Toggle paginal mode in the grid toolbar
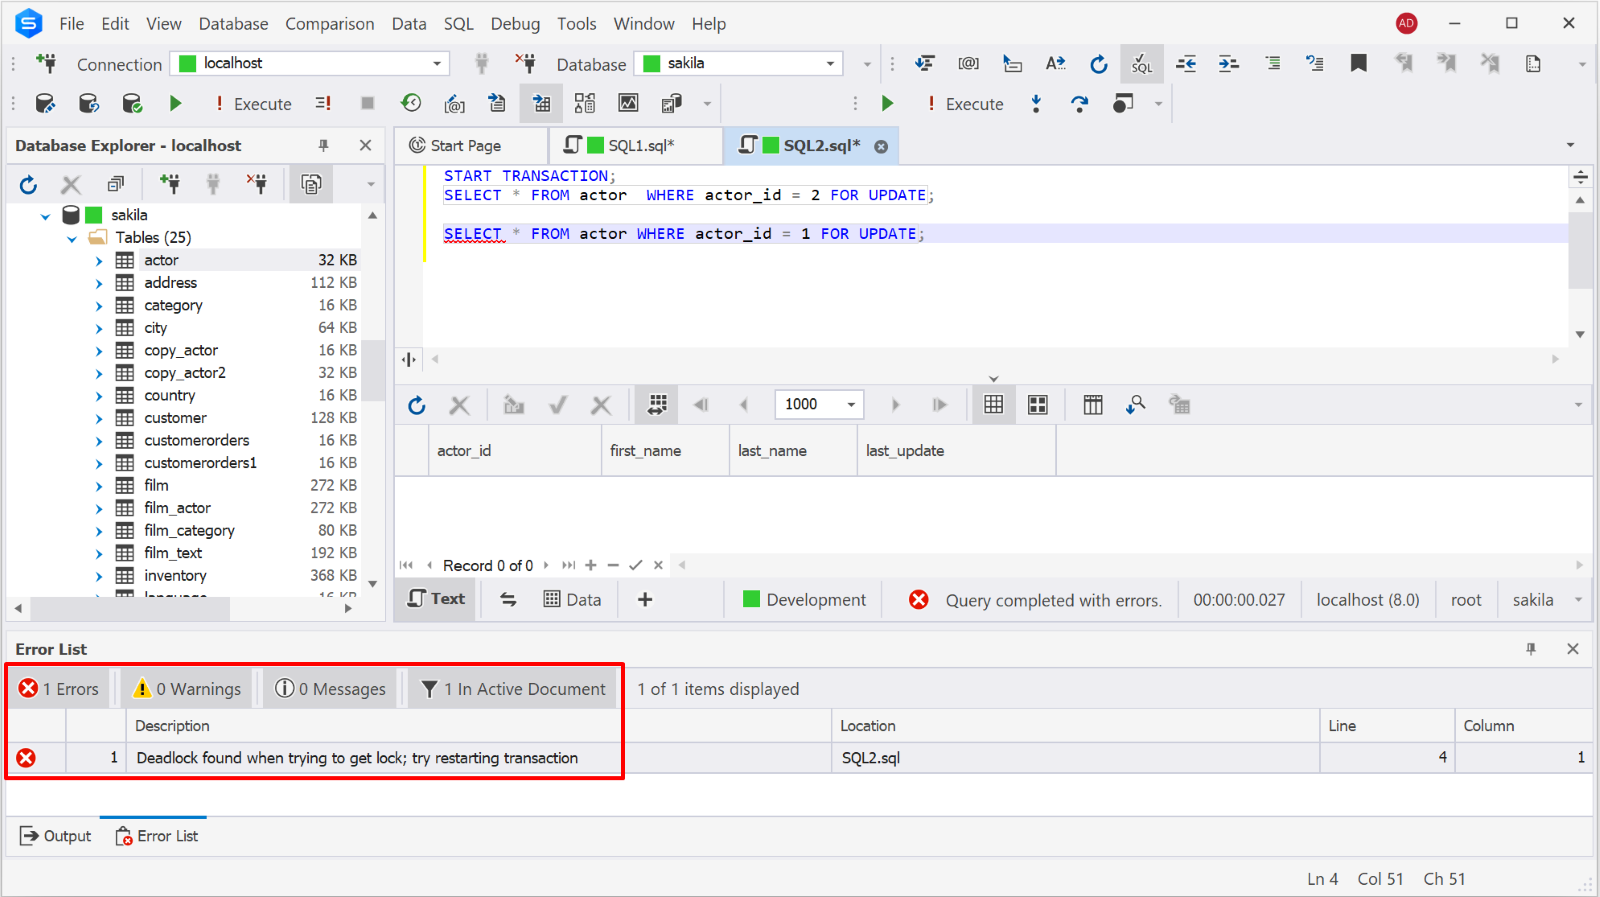1600x897 pixels. (x=657, y=405)
